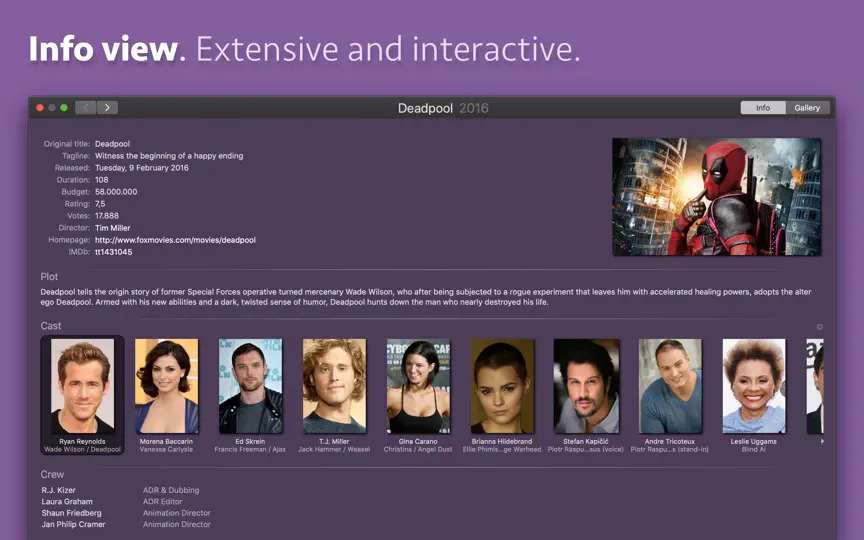Viewport: 864px width, 540px height.
Task: Click the ADR & Dubbing role
Action: [x=171, y=490]
